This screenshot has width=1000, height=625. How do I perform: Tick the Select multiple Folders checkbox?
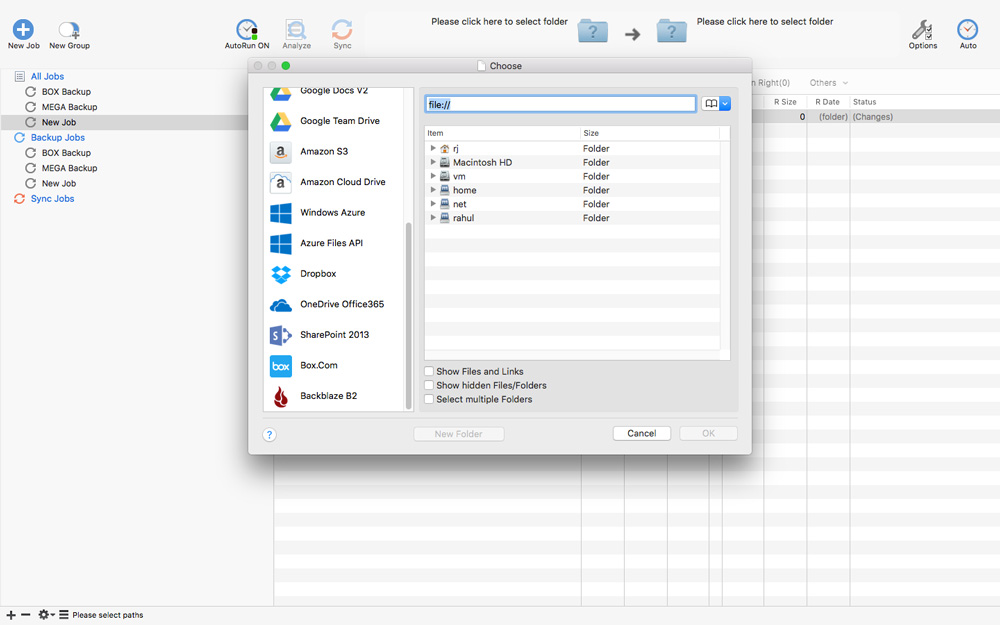[x=429, y=399]
